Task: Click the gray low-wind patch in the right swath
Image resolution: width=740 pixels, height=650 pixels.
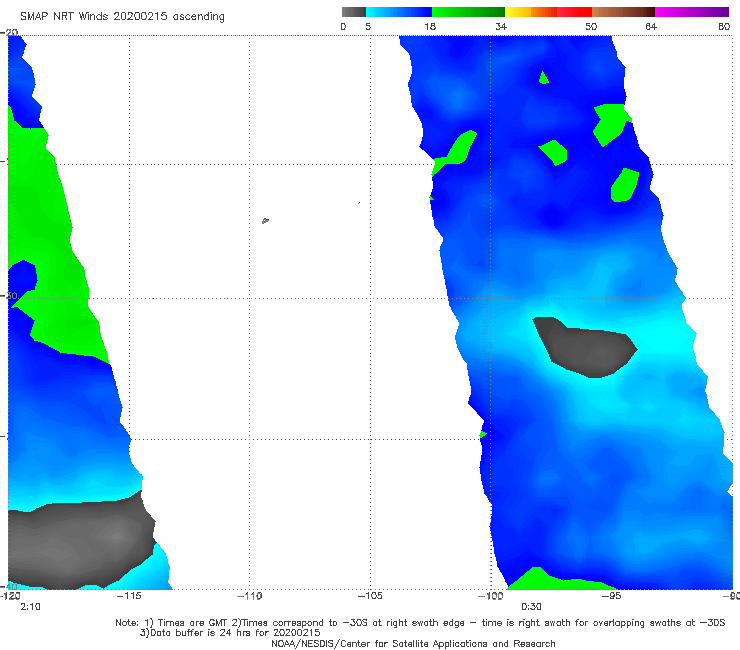Action: pos(585,347)
